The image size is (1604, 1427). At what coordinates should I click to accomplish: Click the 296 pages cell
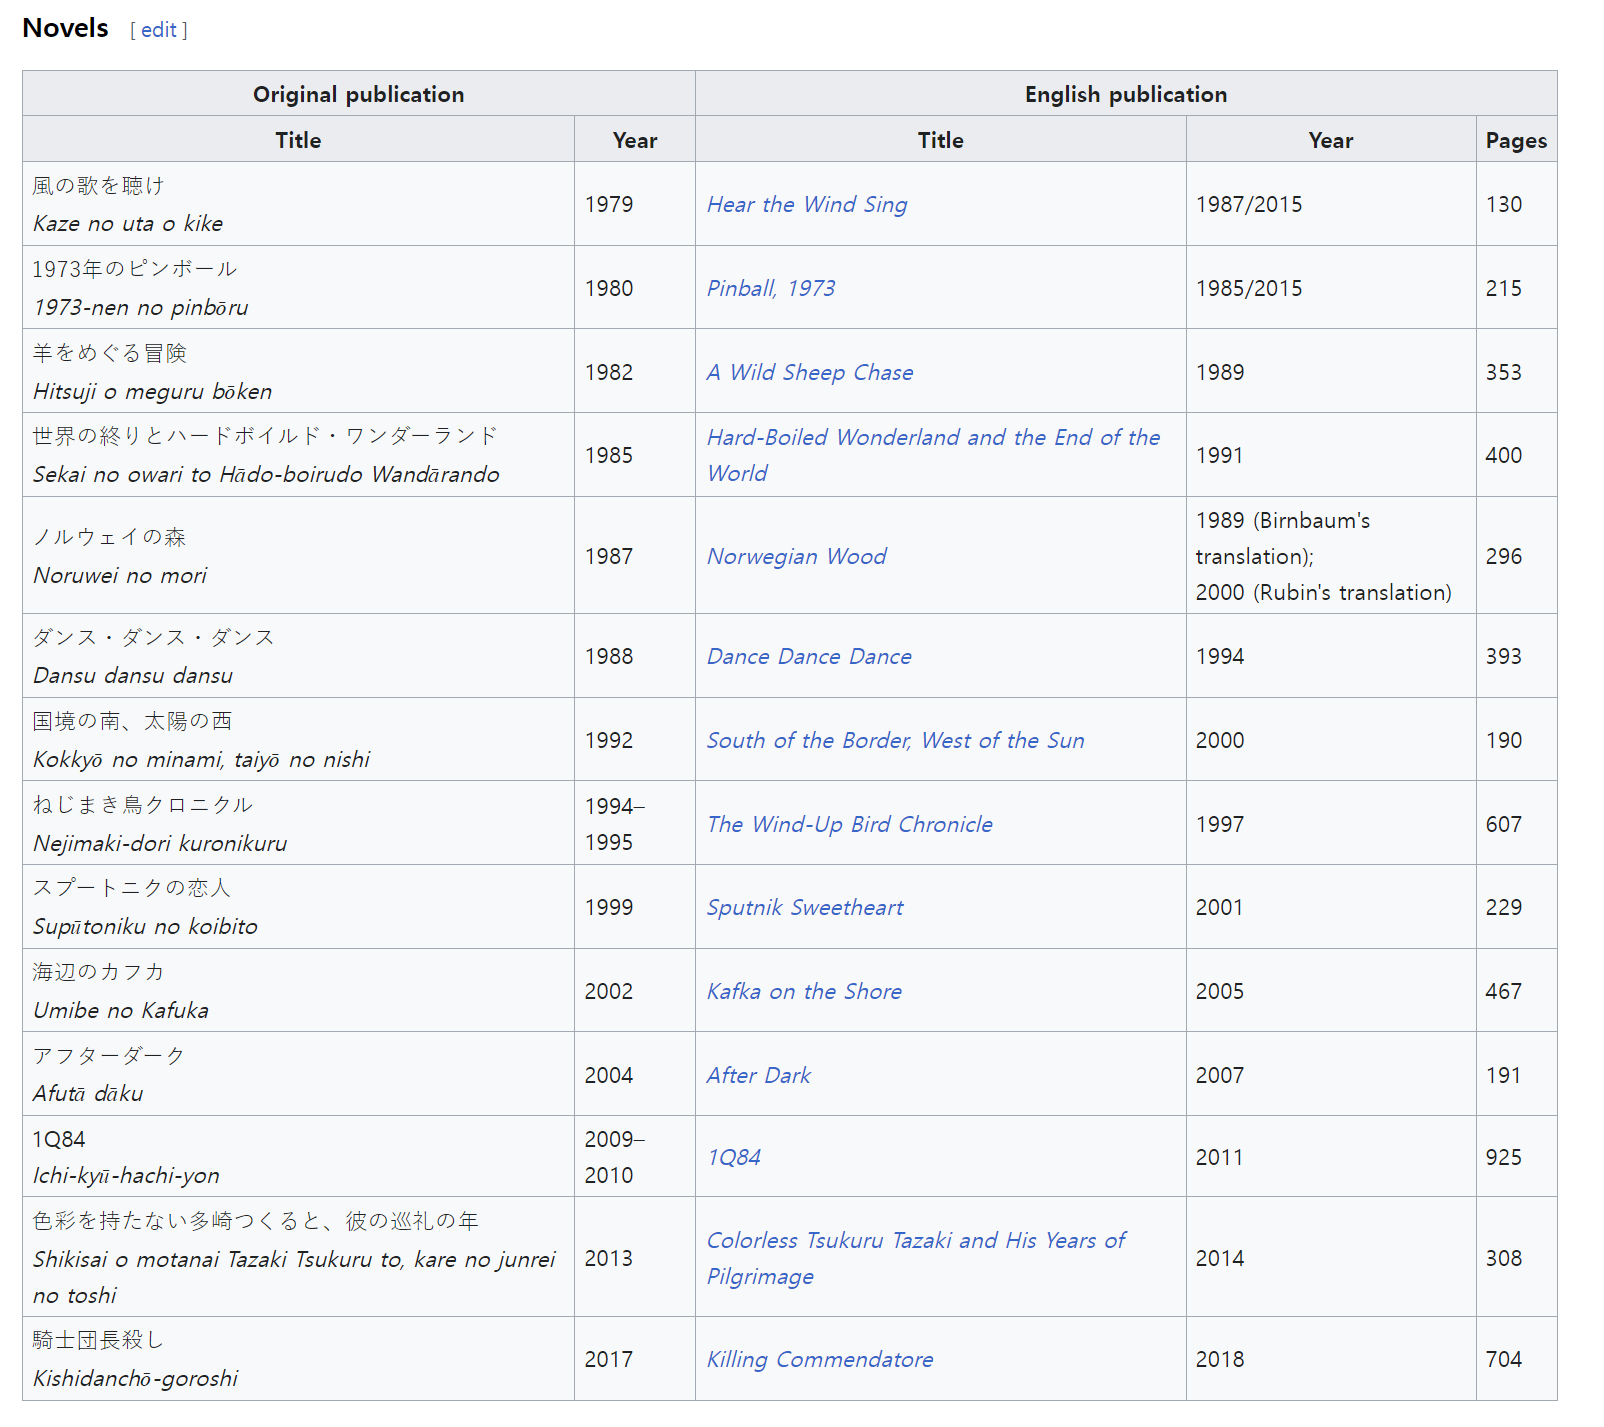coord(1516,556)
